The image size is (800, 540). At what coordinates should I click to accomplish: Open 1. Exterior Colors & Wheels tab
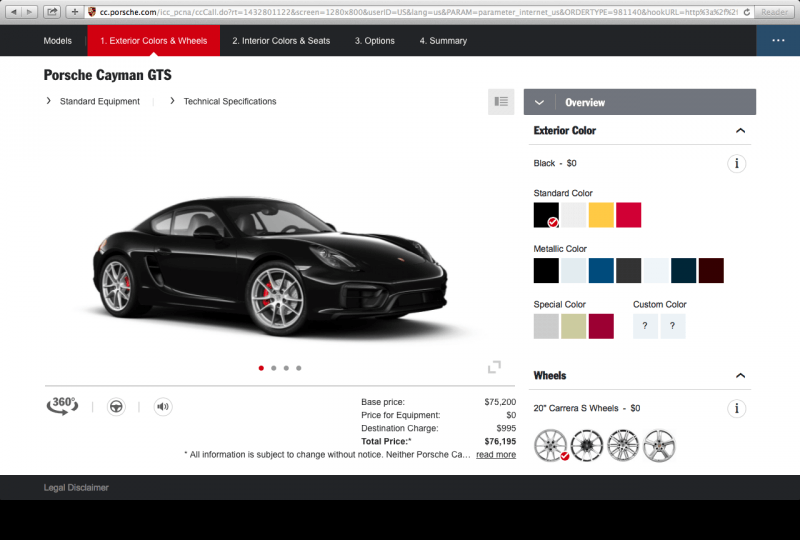(154, 41)
